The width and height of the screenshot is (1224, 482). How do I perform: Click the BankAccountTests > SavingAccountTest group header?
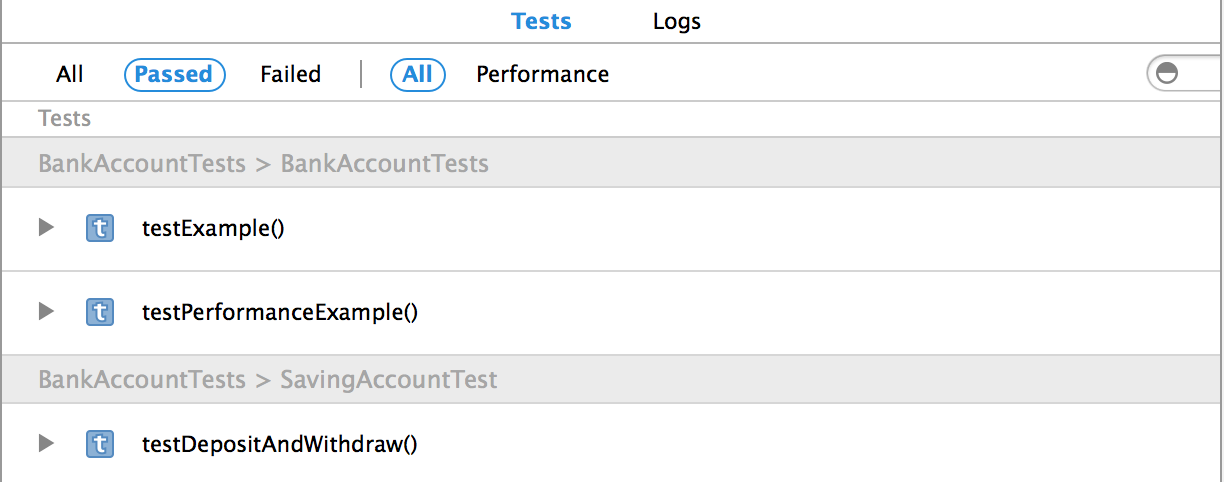(x=268, y=380)
